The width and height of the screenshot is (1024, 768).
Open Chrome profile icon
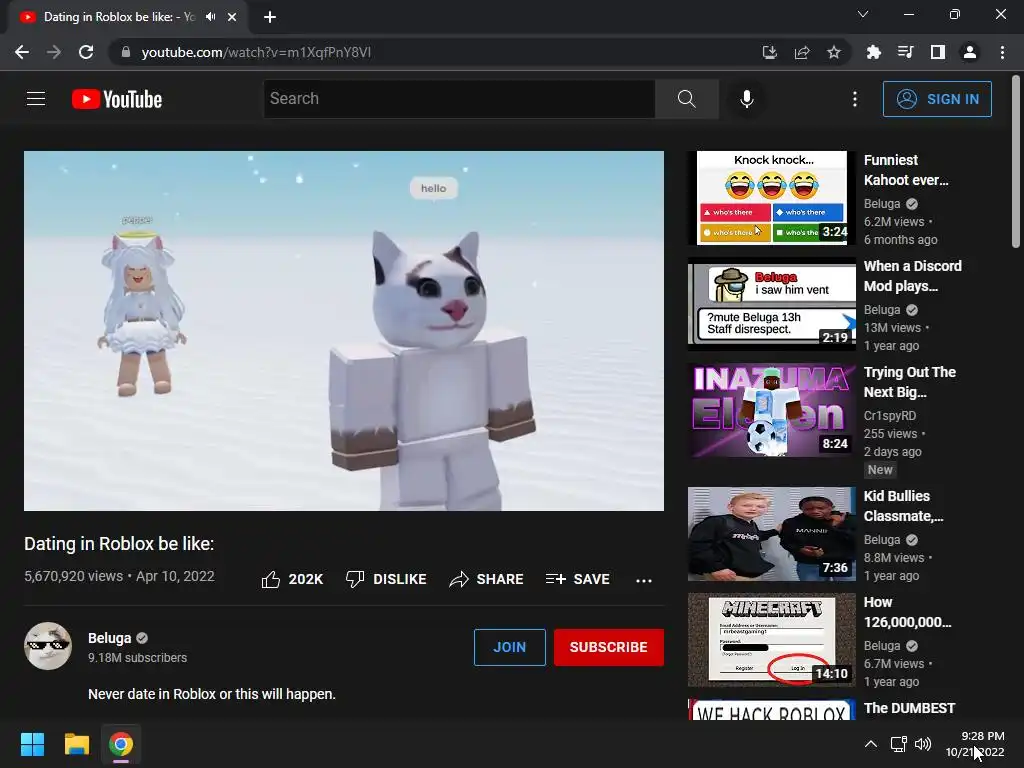970,52
